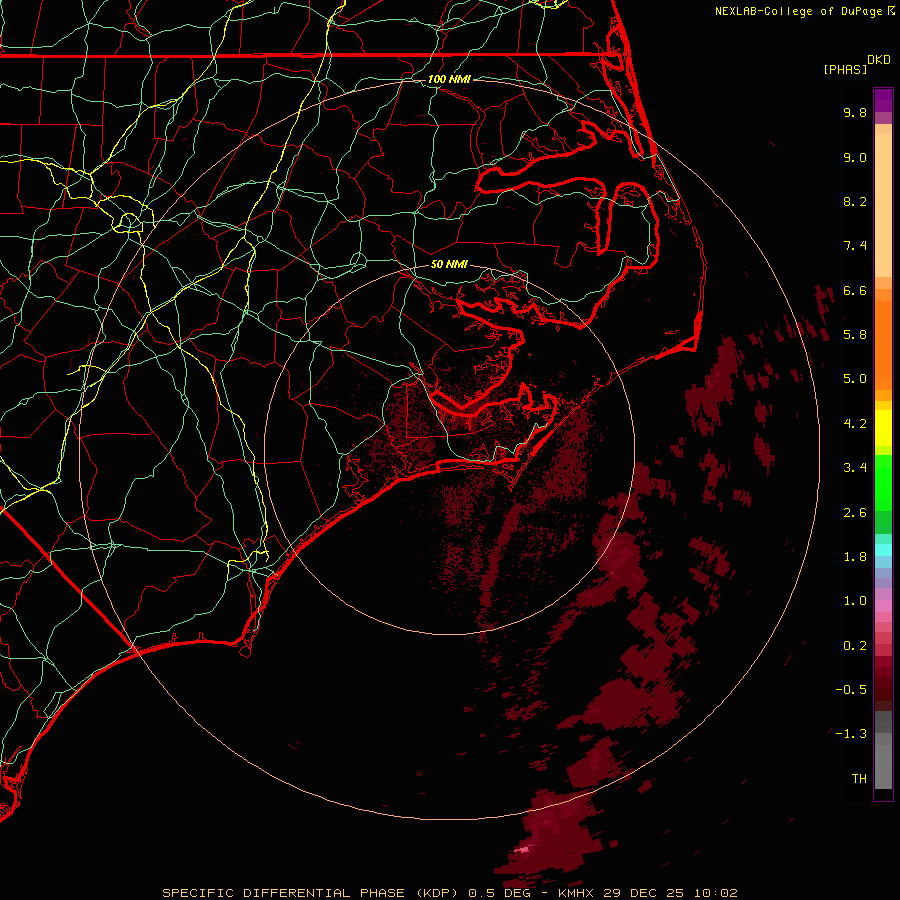Pick the orange band of the color bar
900x900 pixels.
pyautogui.click(x=883, y=346)
